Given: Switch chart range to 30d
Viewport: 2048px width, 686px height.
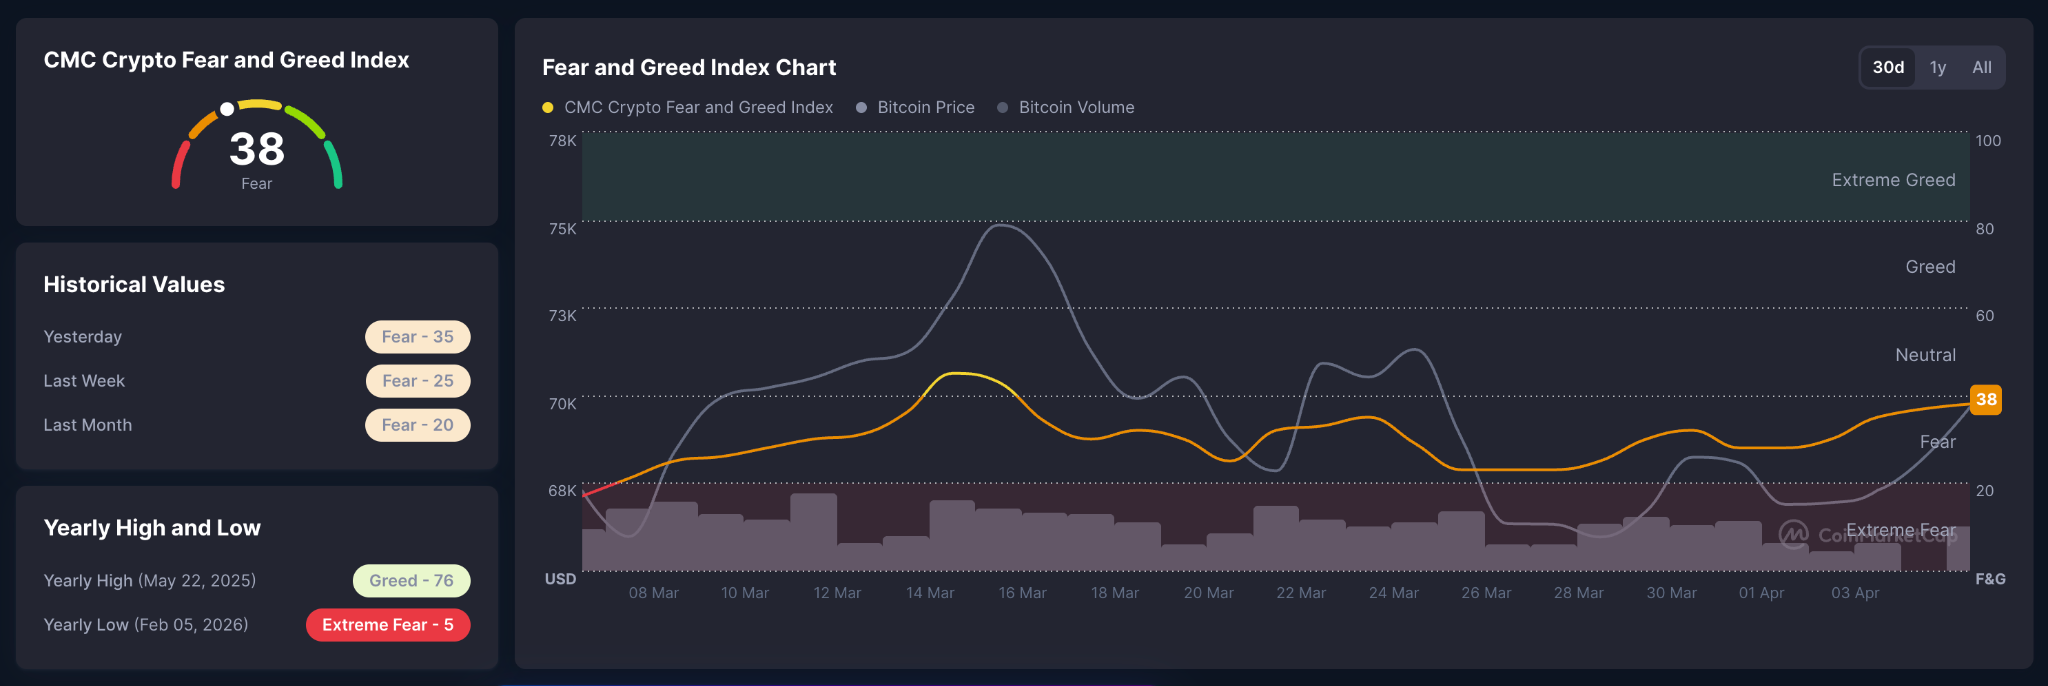Looking at the screenshot, I should (x=1888, y=67).
